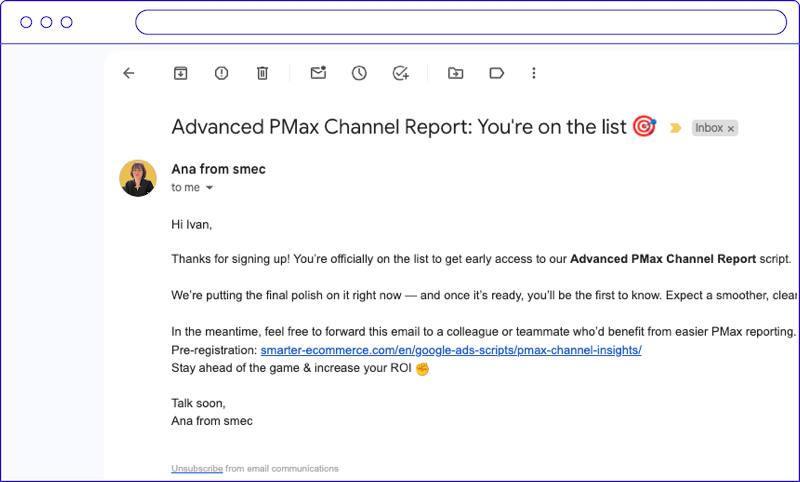
Task: Click the second browser window circle button
Action: (x=46, y=22)
